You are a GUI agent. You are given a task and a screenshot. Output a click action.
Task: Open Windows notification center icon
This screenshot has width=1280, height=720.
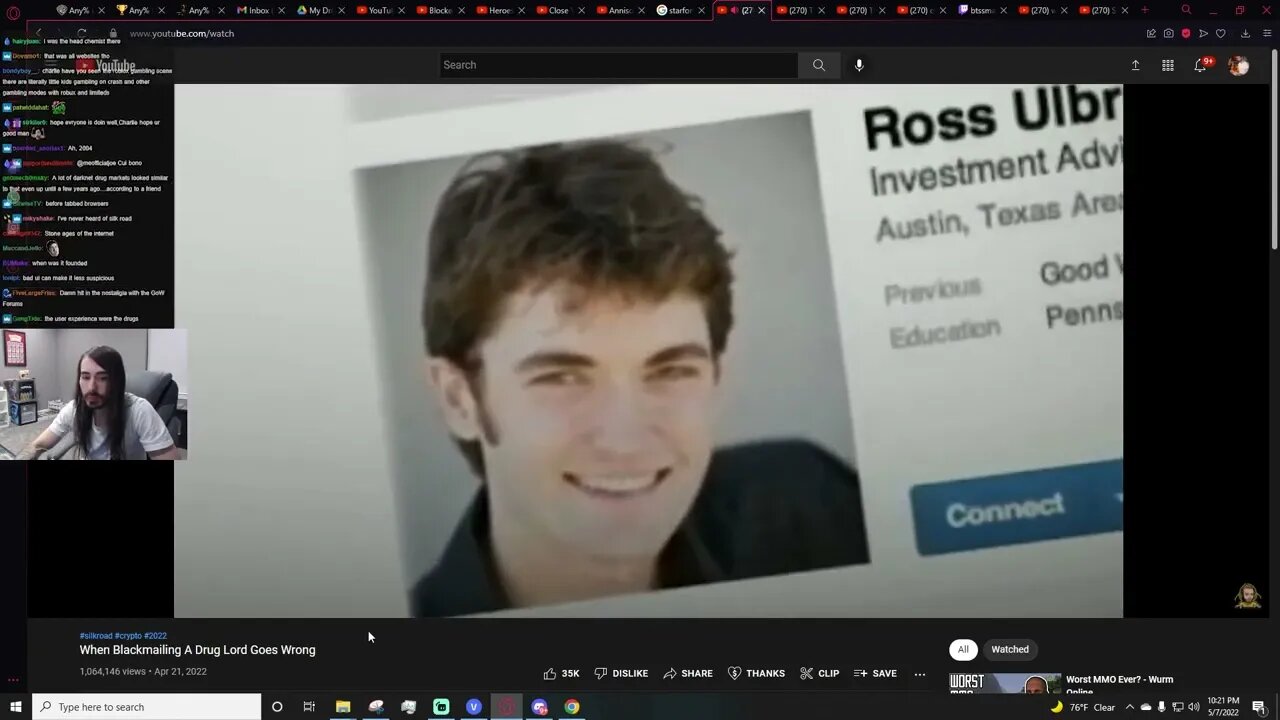pyautogui.click(x=1259, y=707)
